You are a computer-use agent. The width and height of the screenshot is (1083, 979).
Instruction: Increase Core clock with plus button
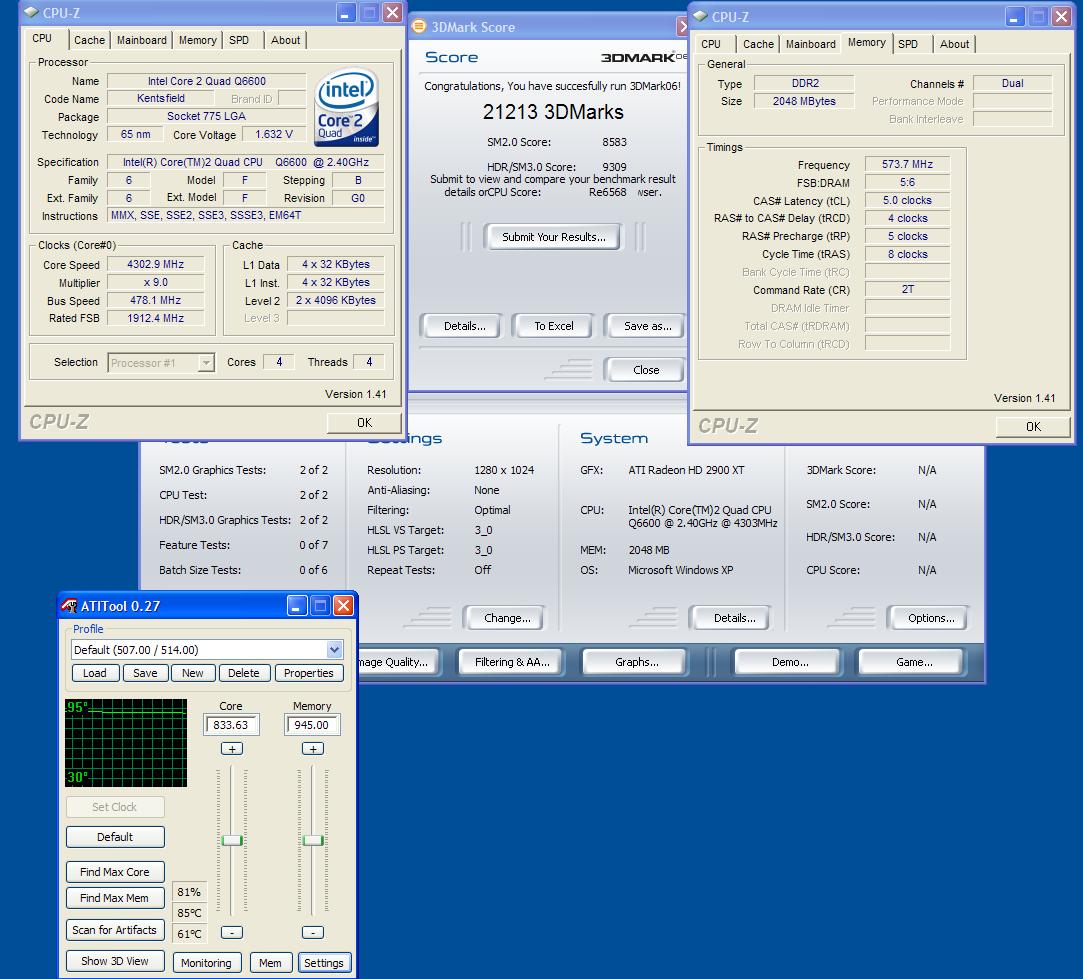pyautogui.click(x=232, y=749)
